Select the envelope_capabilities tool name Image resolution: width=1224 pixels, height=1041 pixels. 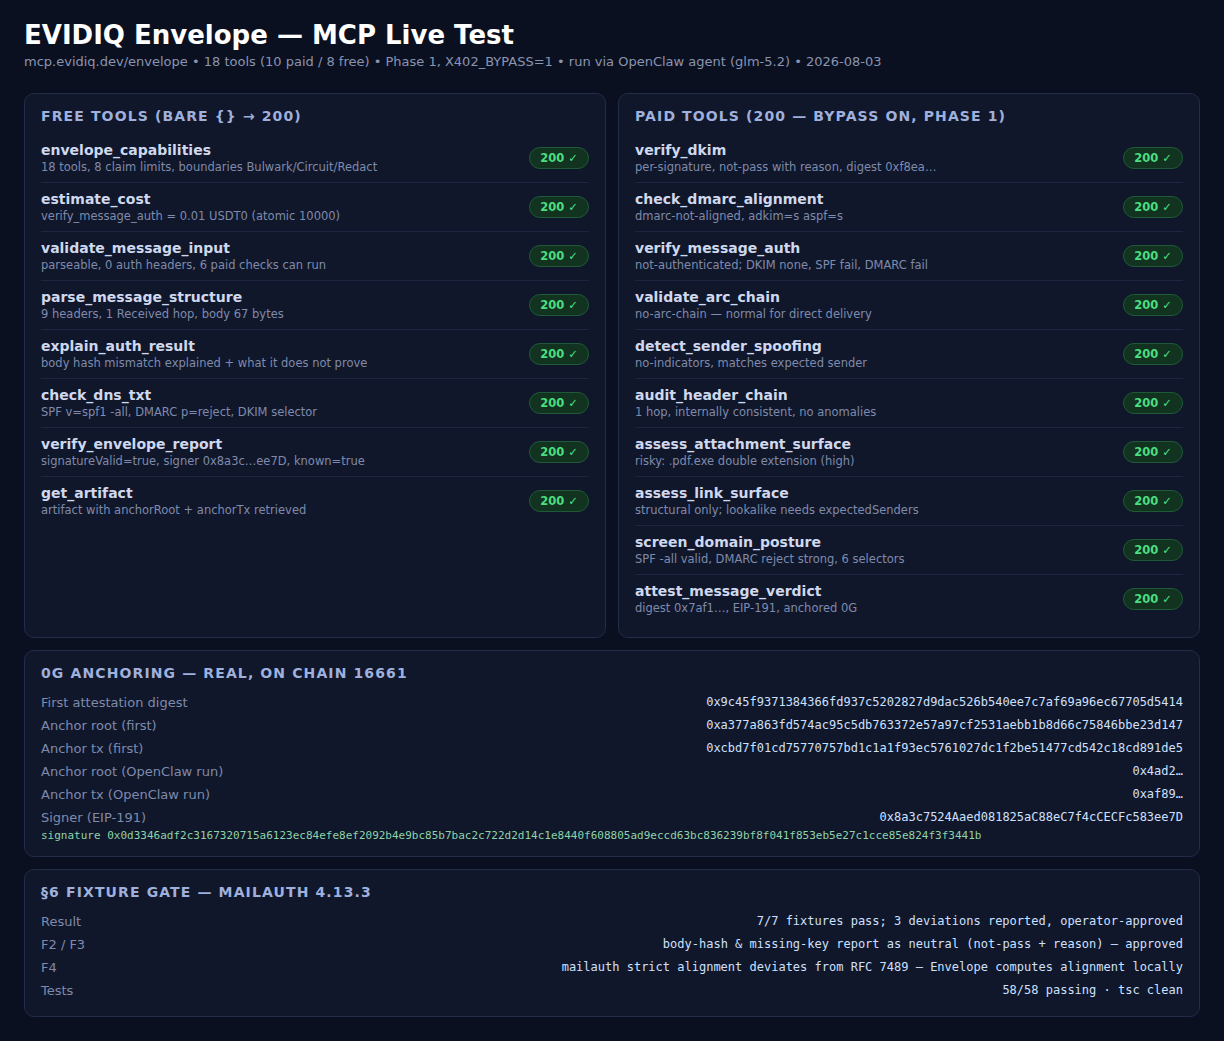click(x=126, y=150)
